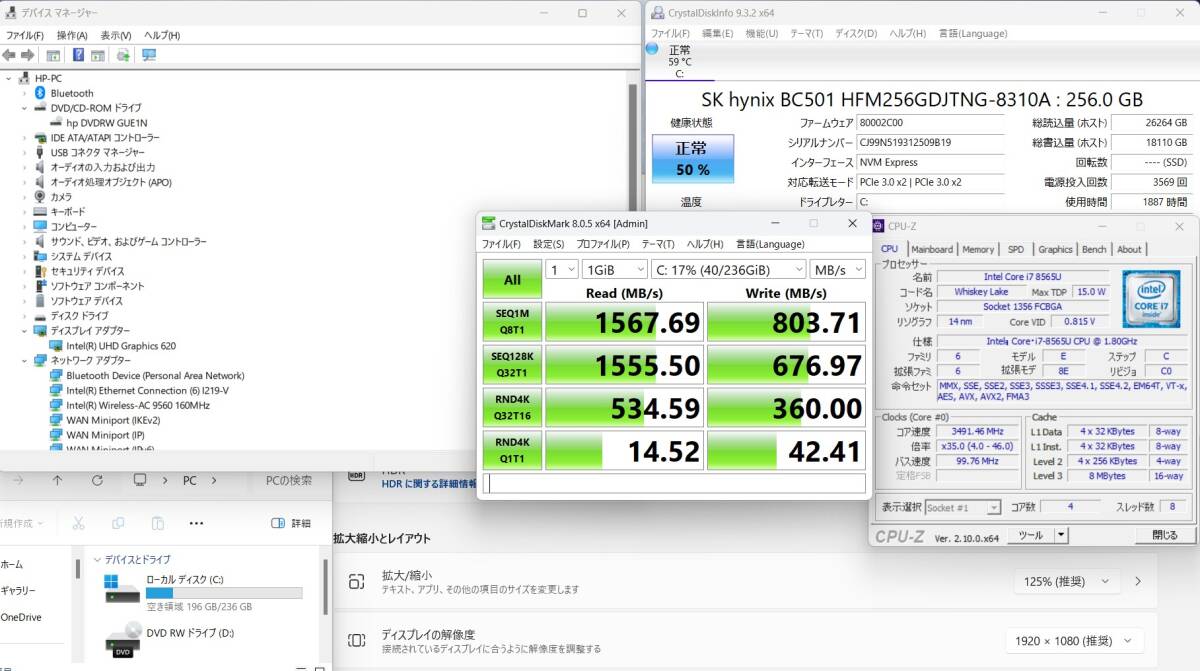1200x671 pixels.
Task: Click the up arrow in File Explorer navigation
Action: click(57, 480)
